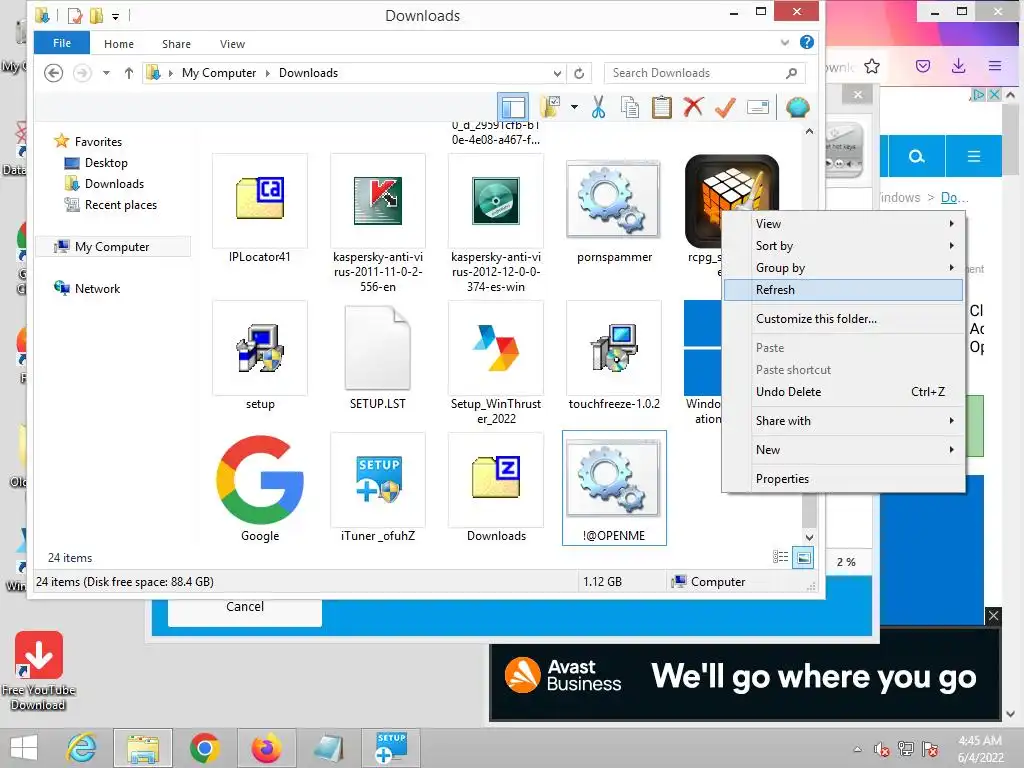Open Firefox from taskbar
This screenshot has width=1024, height=768.
tap(266, 748)
